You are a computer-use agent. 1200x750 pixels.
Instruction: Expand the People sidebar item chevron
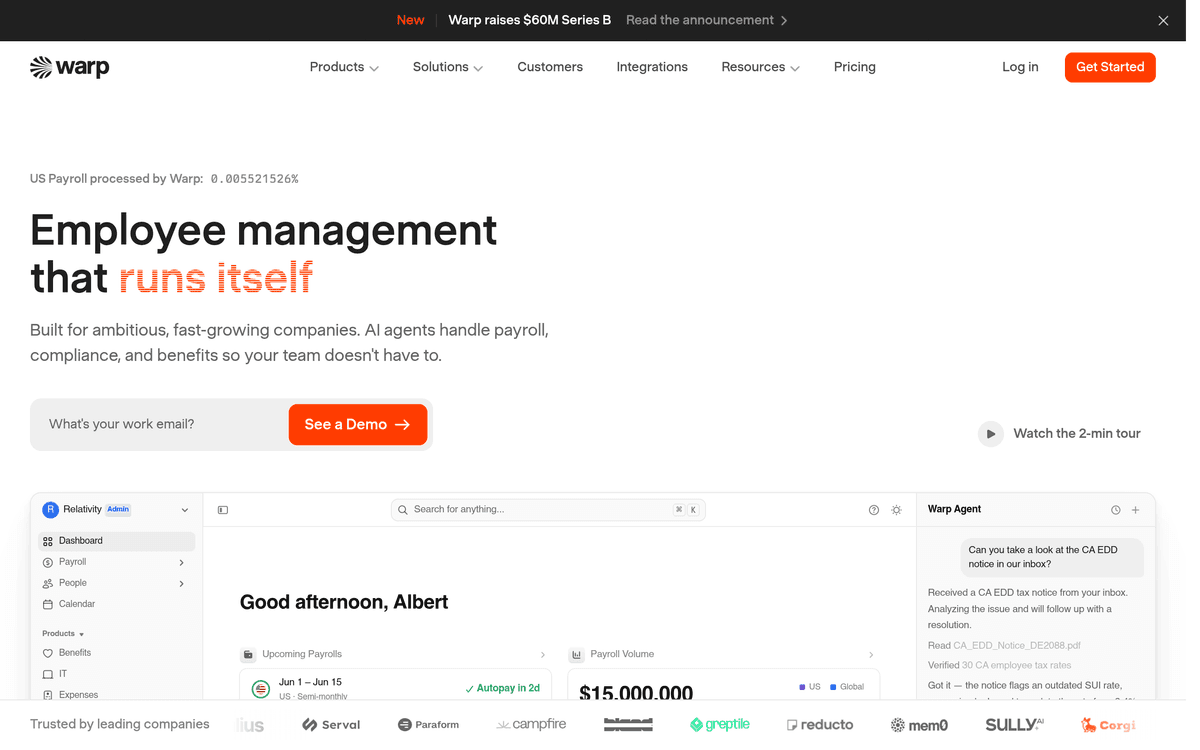[x=181, y=583]
